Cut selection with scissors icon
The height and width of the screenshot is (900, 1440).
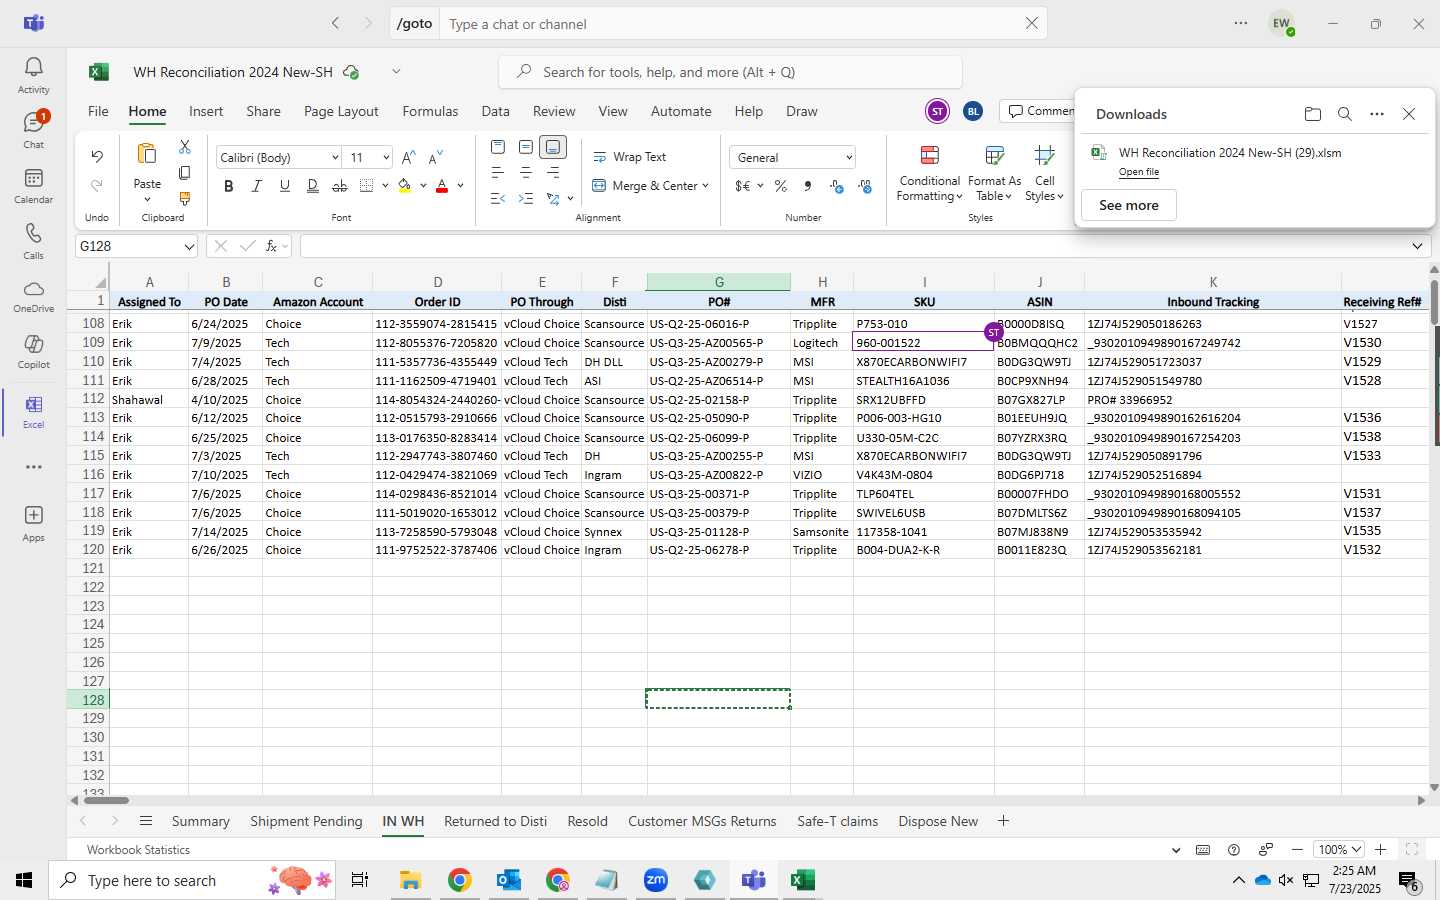coord(184,147)
